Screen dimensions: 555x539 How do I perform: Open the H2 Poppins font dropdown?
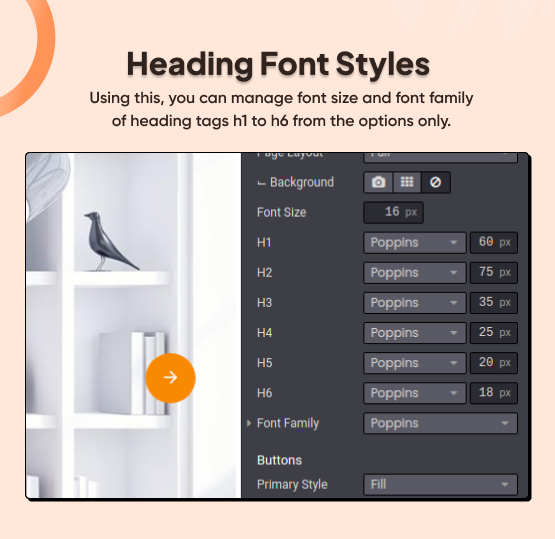tap(414, 273)
